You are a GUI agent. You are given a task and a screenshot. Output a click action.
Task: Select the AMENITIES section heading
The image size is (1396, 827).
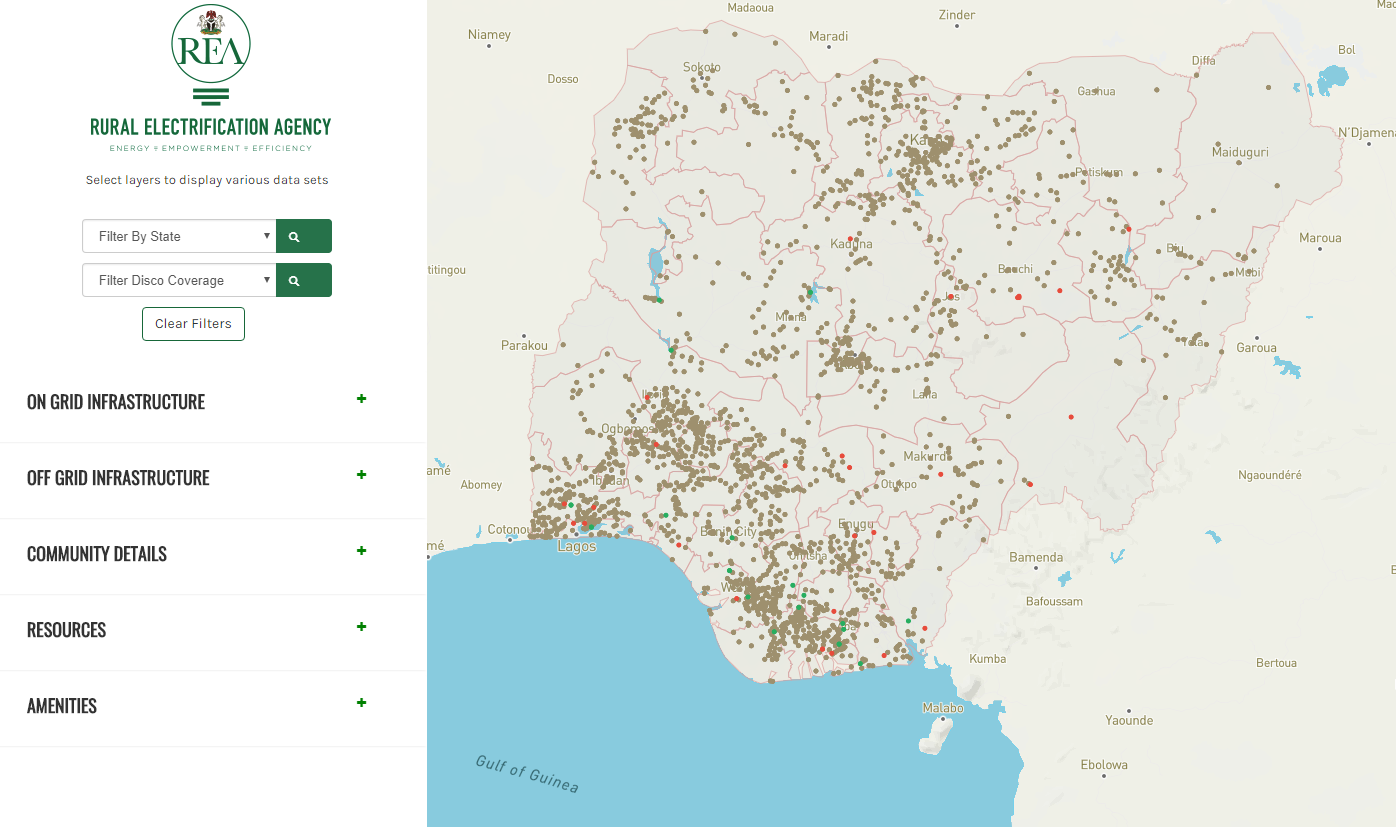(x=62, y=706)
